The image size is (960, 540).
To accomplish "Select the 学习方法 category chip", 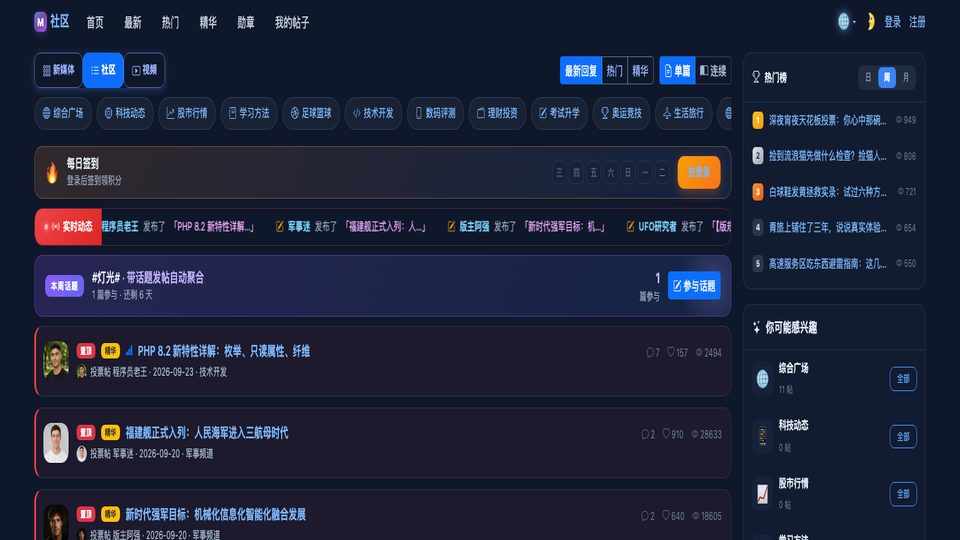I will pos(249,113).
